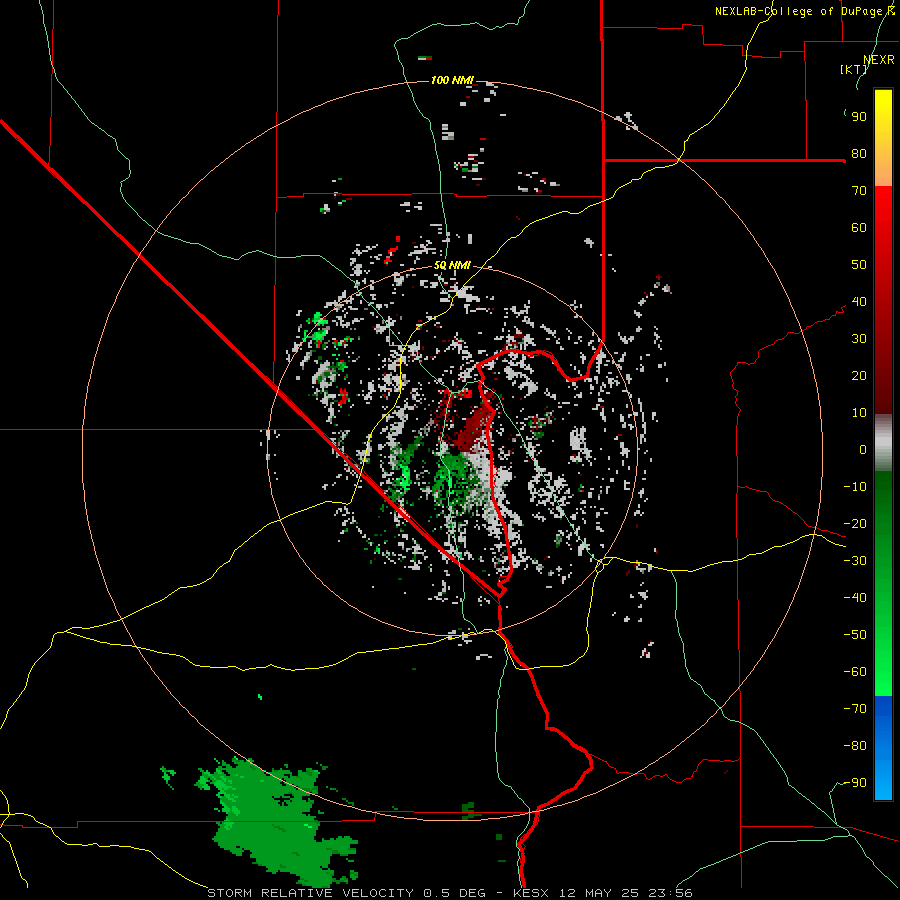Click the -50 scale label
The height and width of the screenshot is (900, 900).
tap(855, 635)
